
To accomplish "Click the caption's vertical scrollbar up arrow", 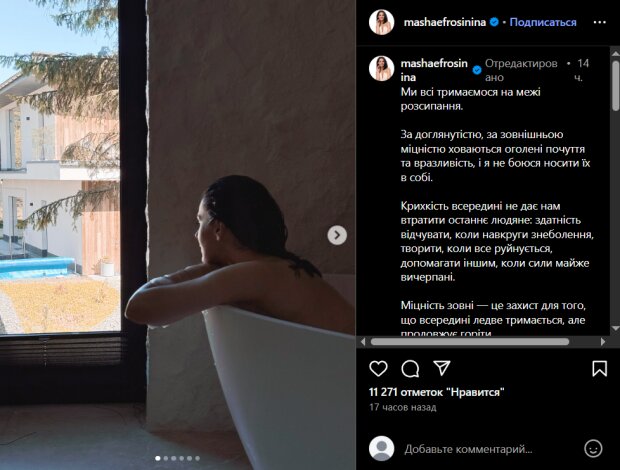I will click(x=615, y=53).
